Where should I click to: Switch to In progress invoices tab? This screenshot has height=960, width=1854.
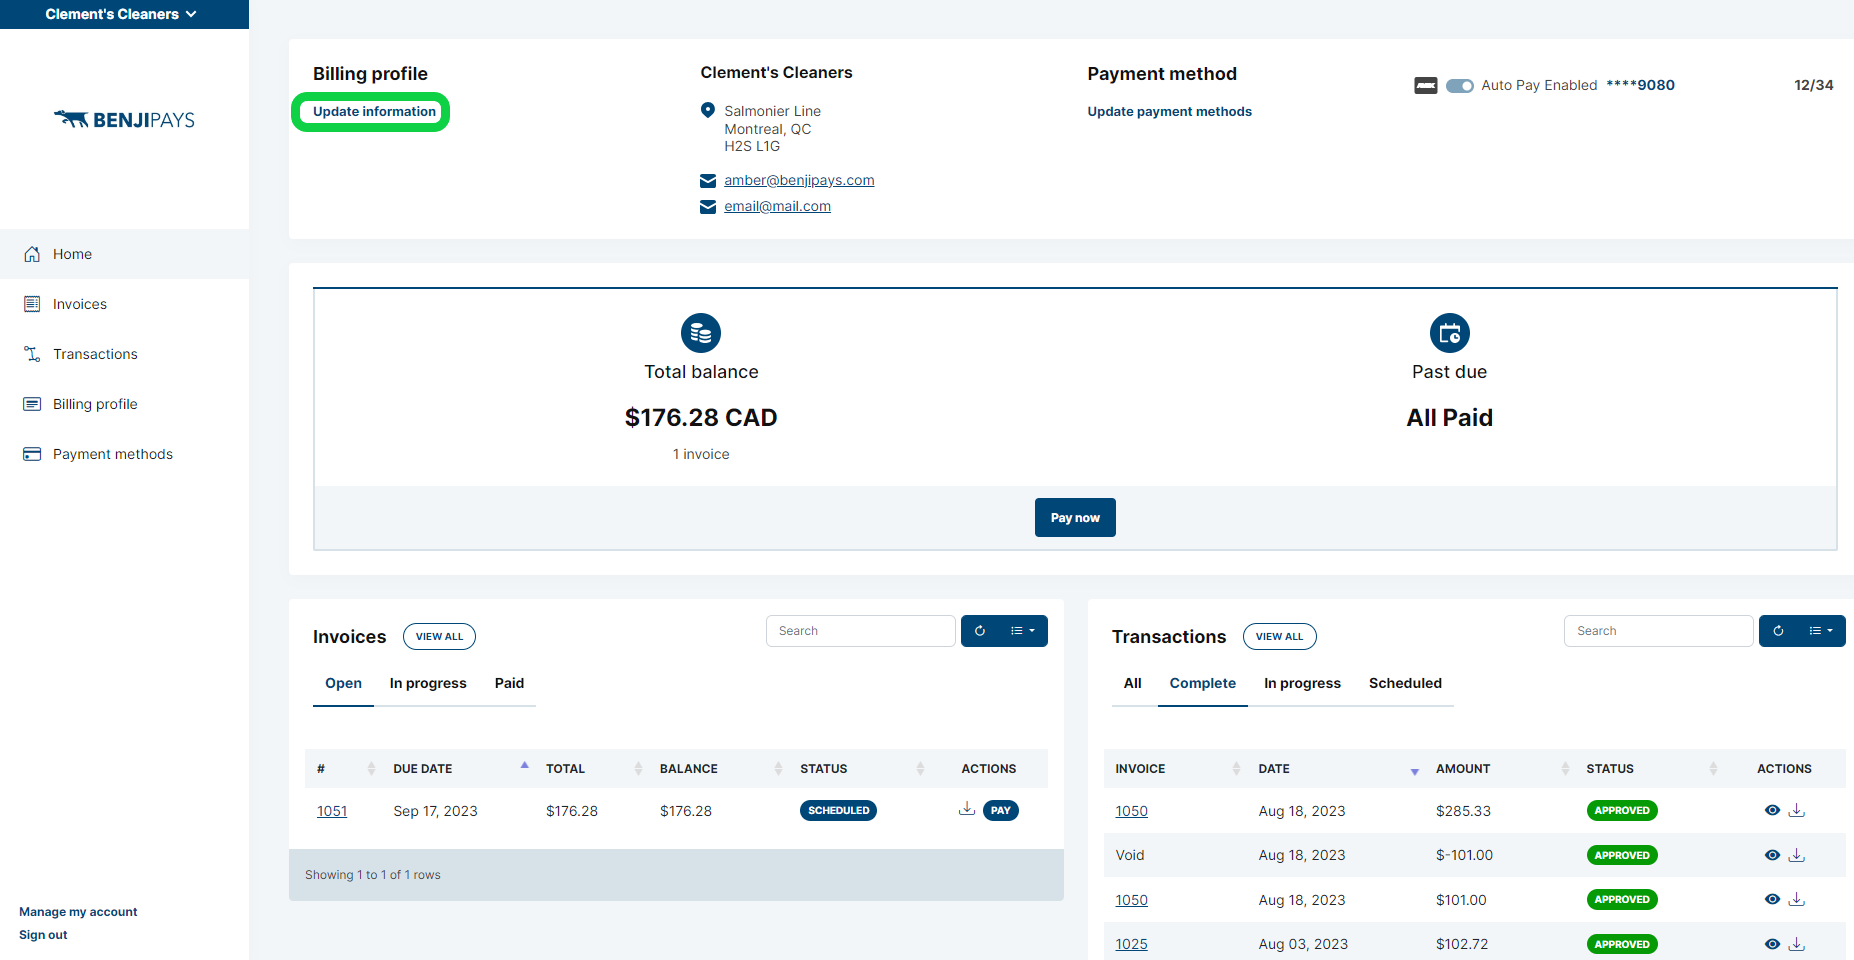[428, 683]
